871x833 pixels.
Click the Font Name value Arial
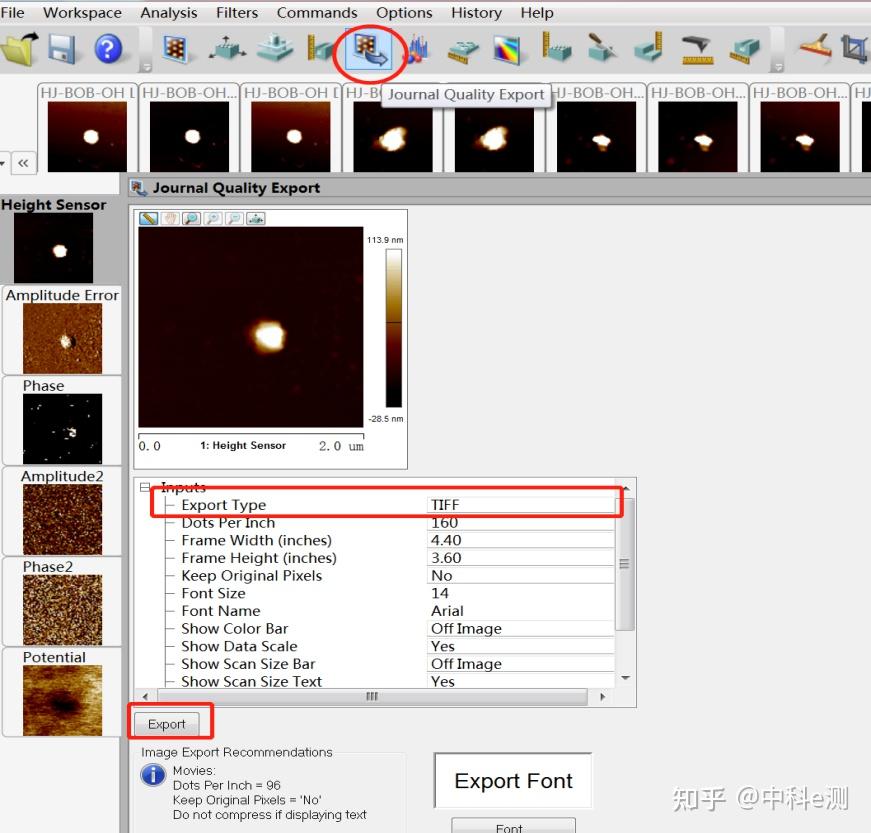pyautogui.click(x=521, y=611)
